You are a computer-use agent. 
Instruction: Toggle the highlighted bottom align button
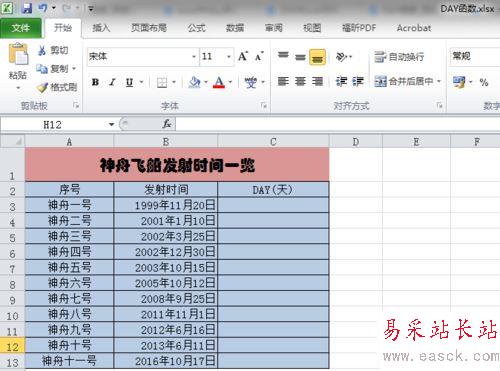click(317, 56)
